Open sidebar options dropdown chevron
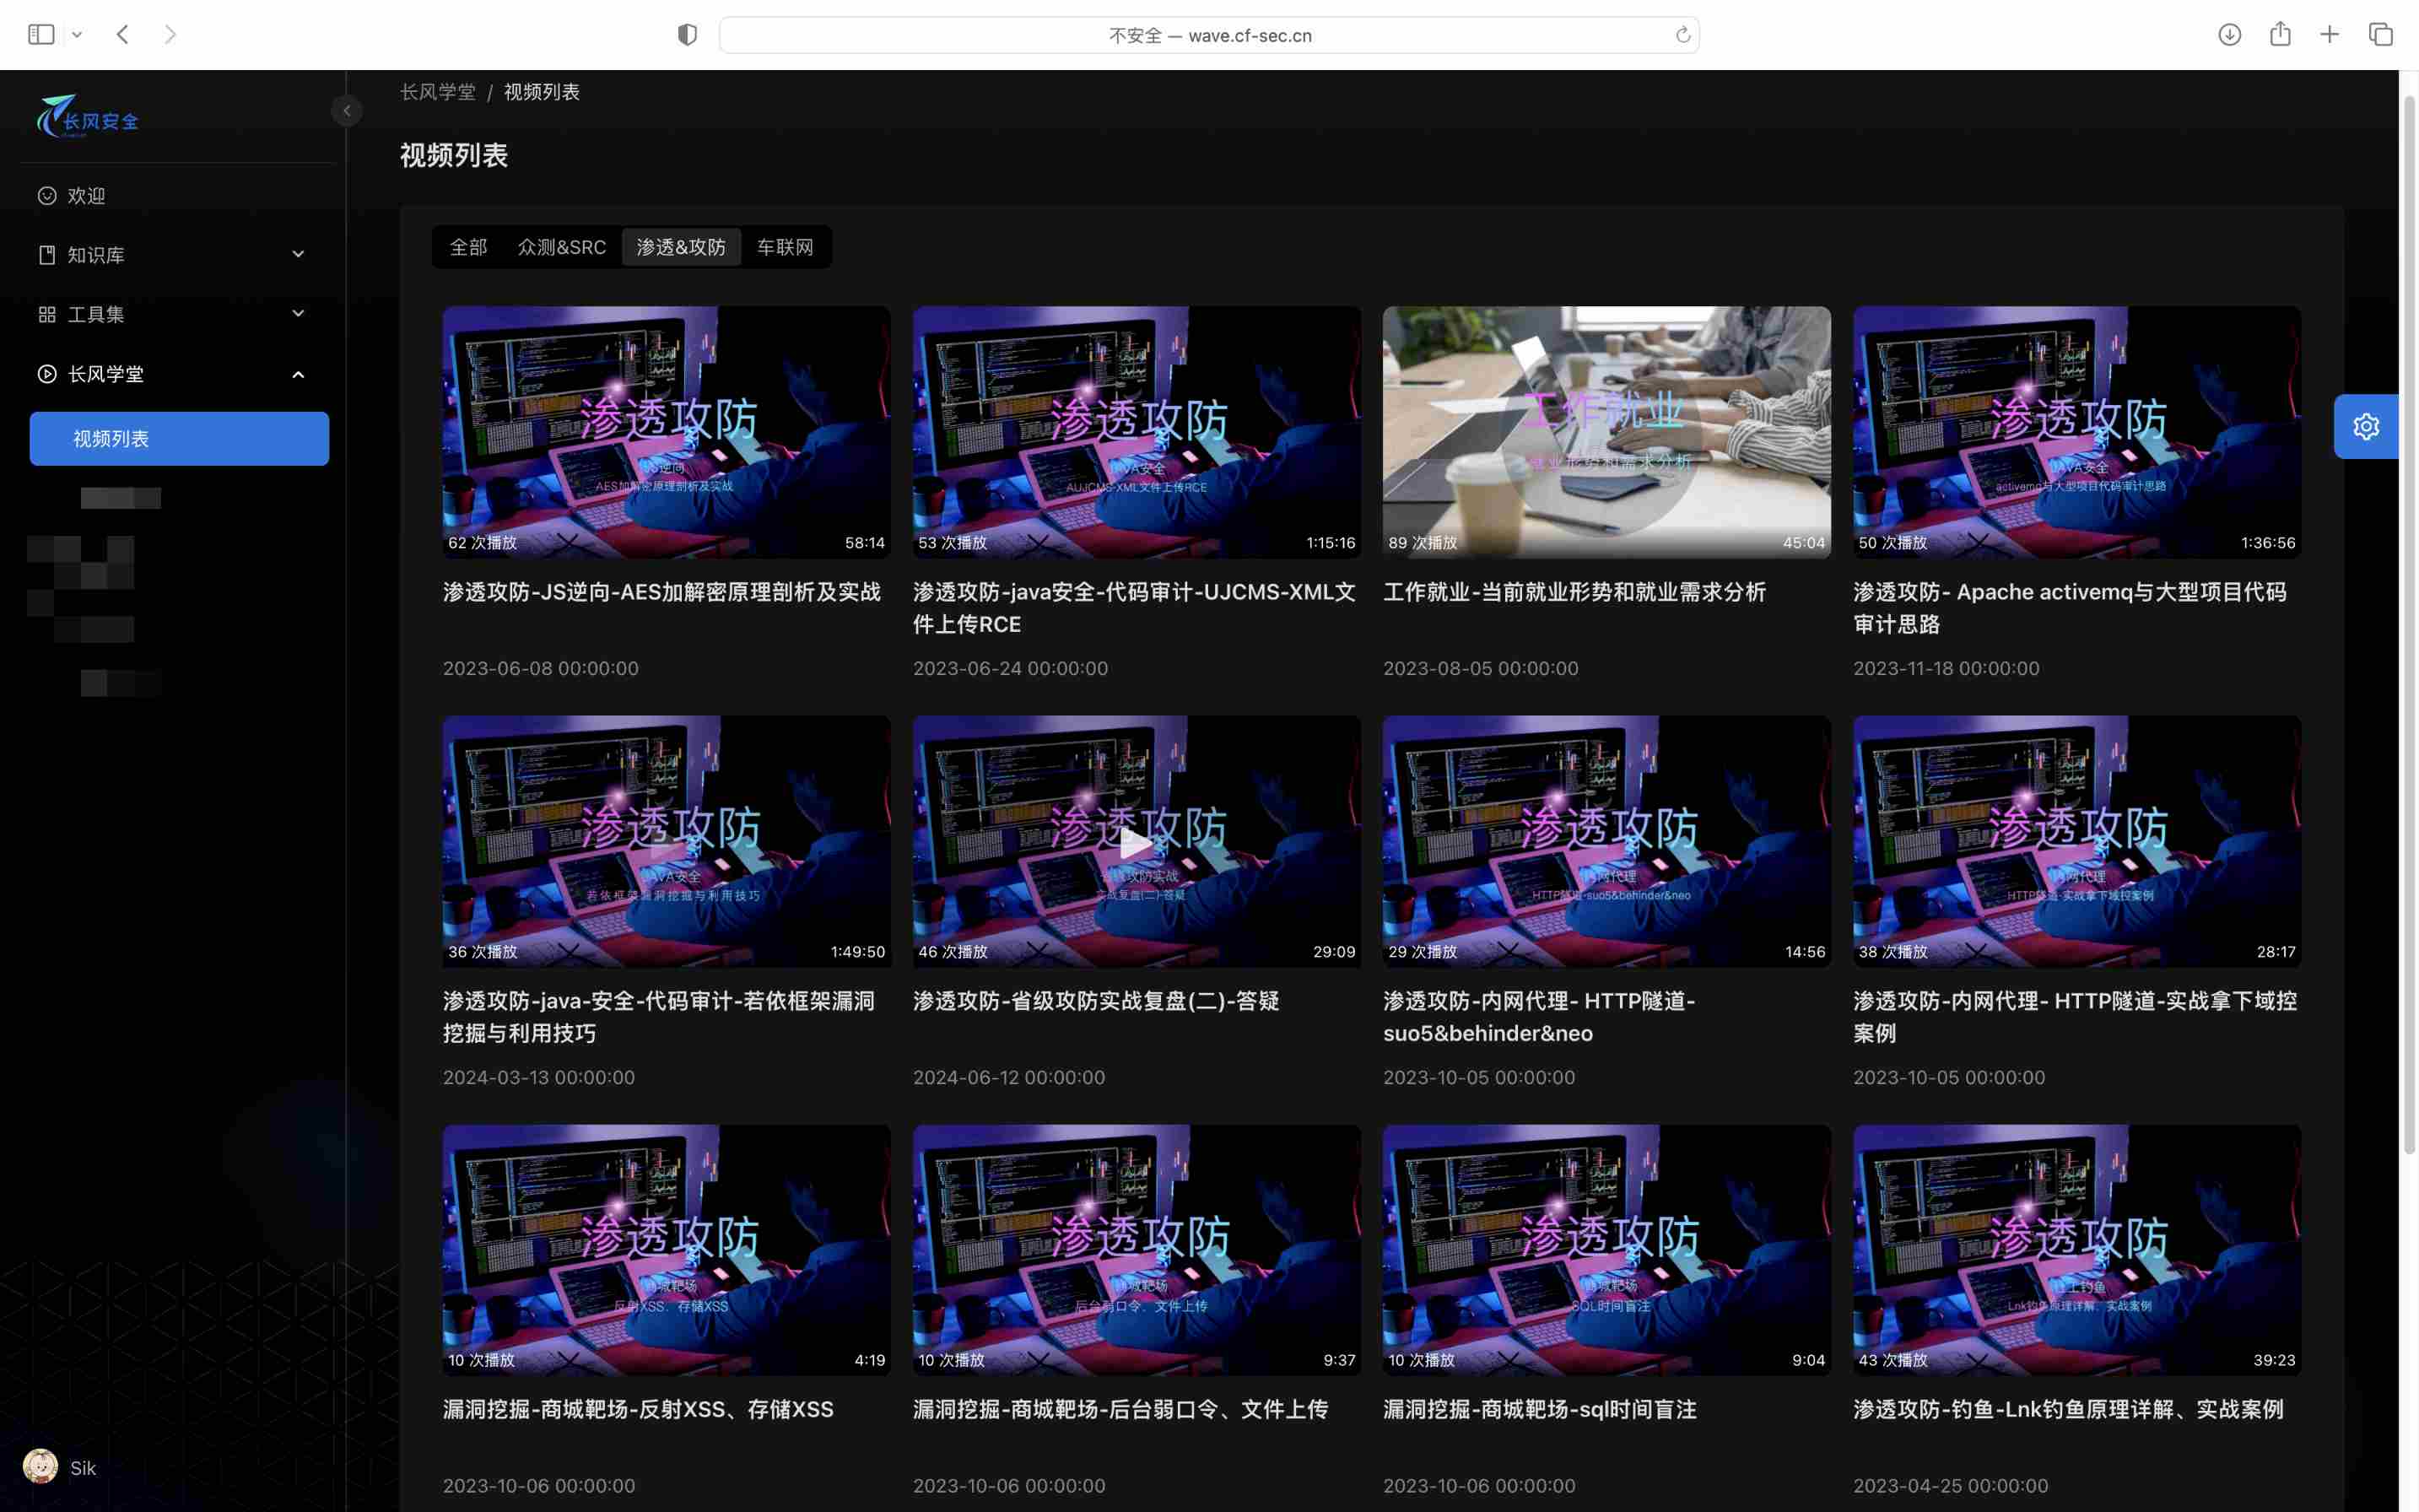Image resolution: width=2419 pixels, height=1512 pixels. coord(77,35)
